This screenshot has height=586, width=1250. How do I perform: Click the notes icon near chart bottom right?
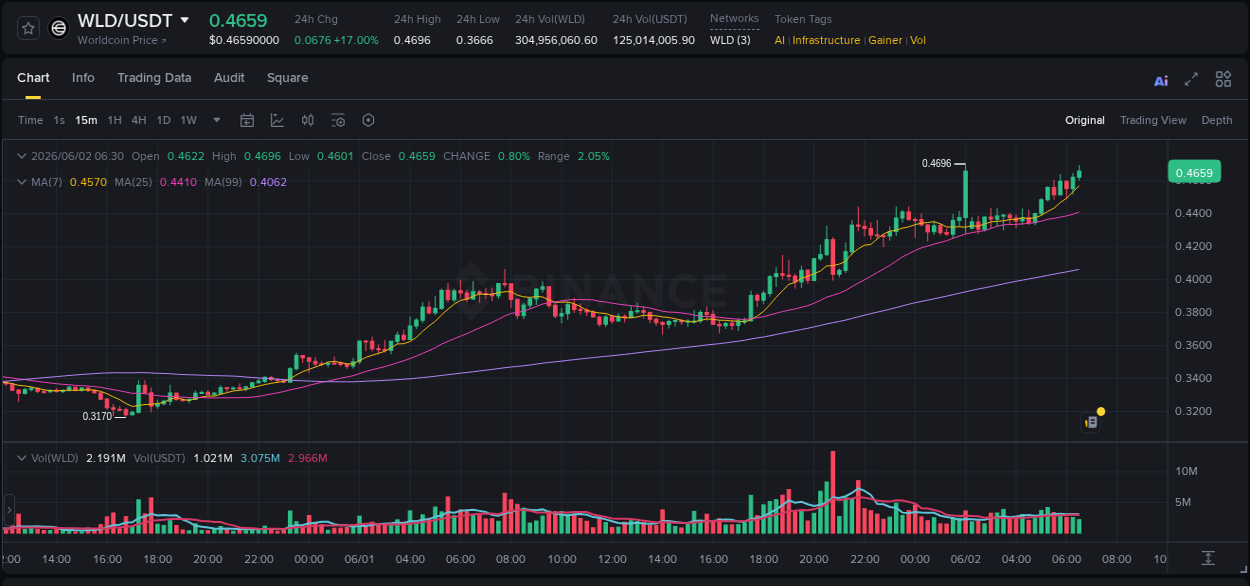[1092, 422]
